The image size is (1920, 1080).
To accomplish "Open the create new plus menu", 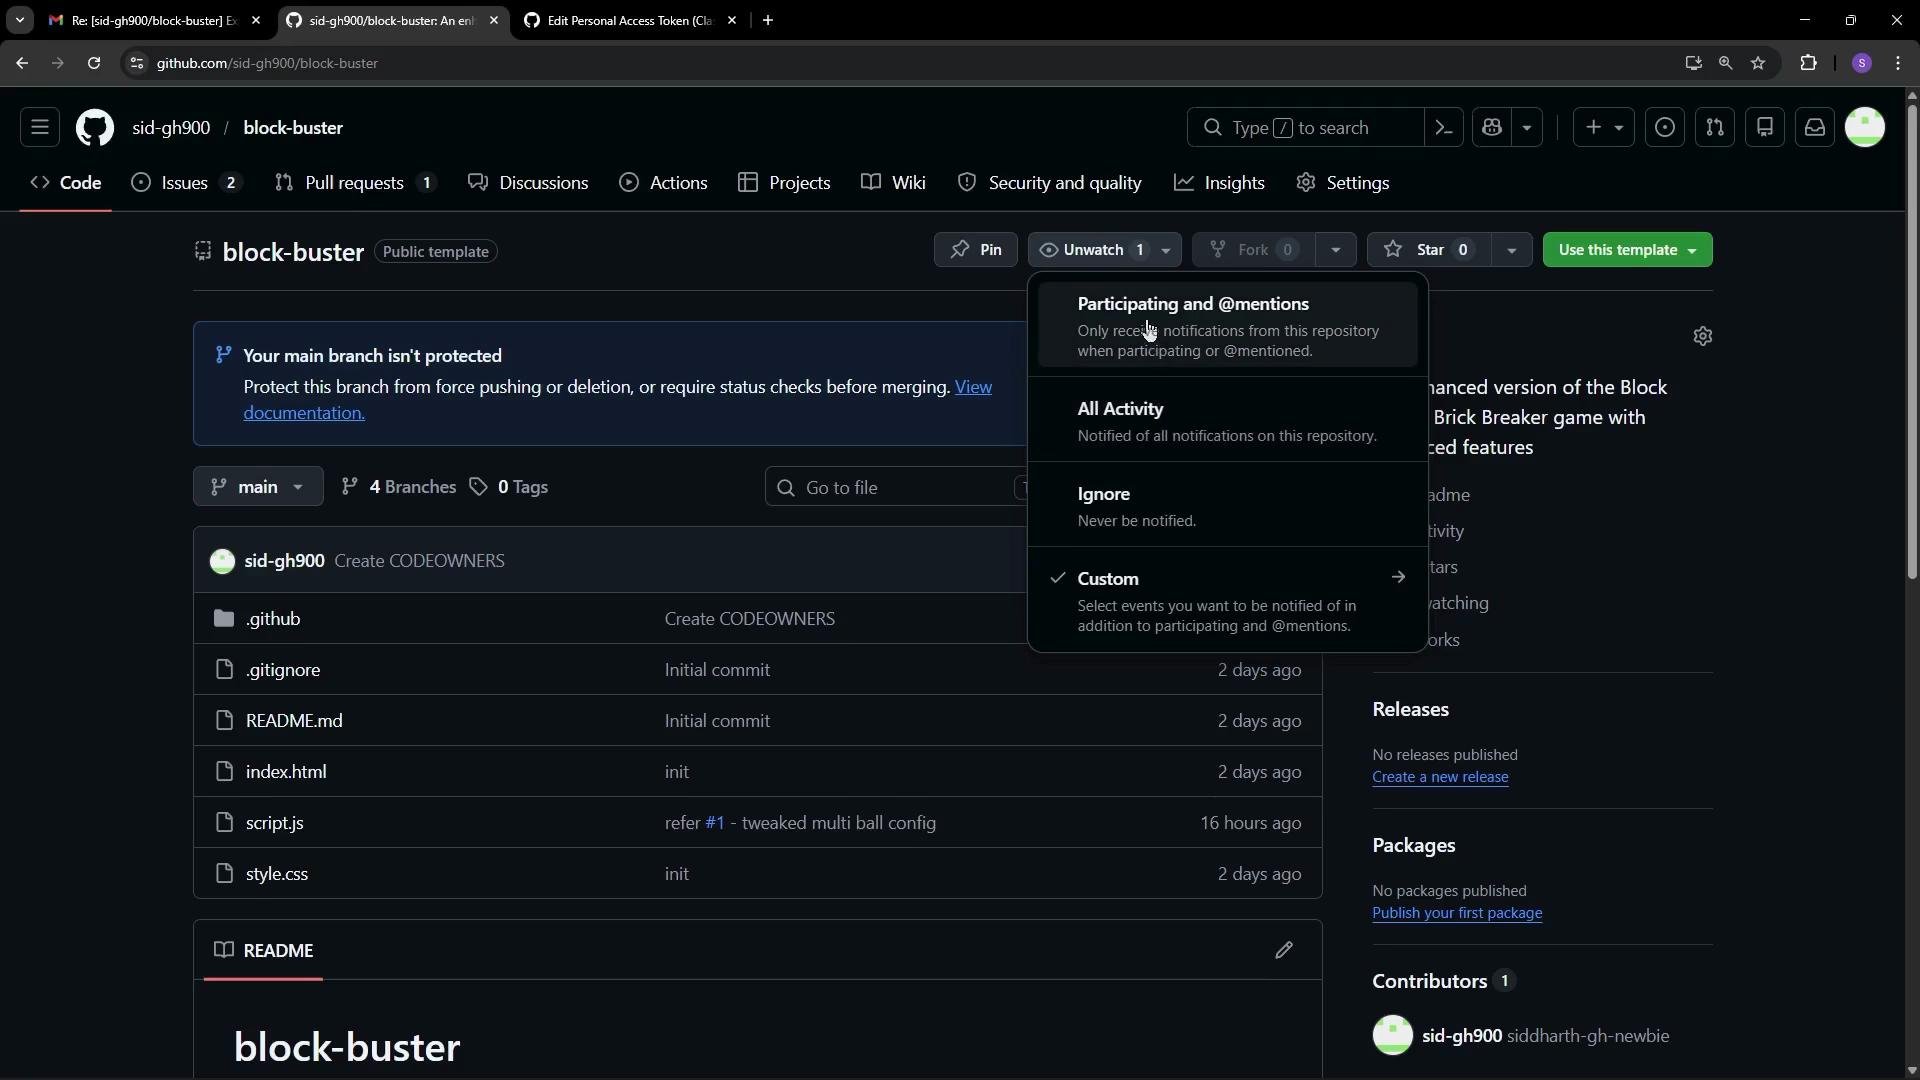I will pos(1604,128).
